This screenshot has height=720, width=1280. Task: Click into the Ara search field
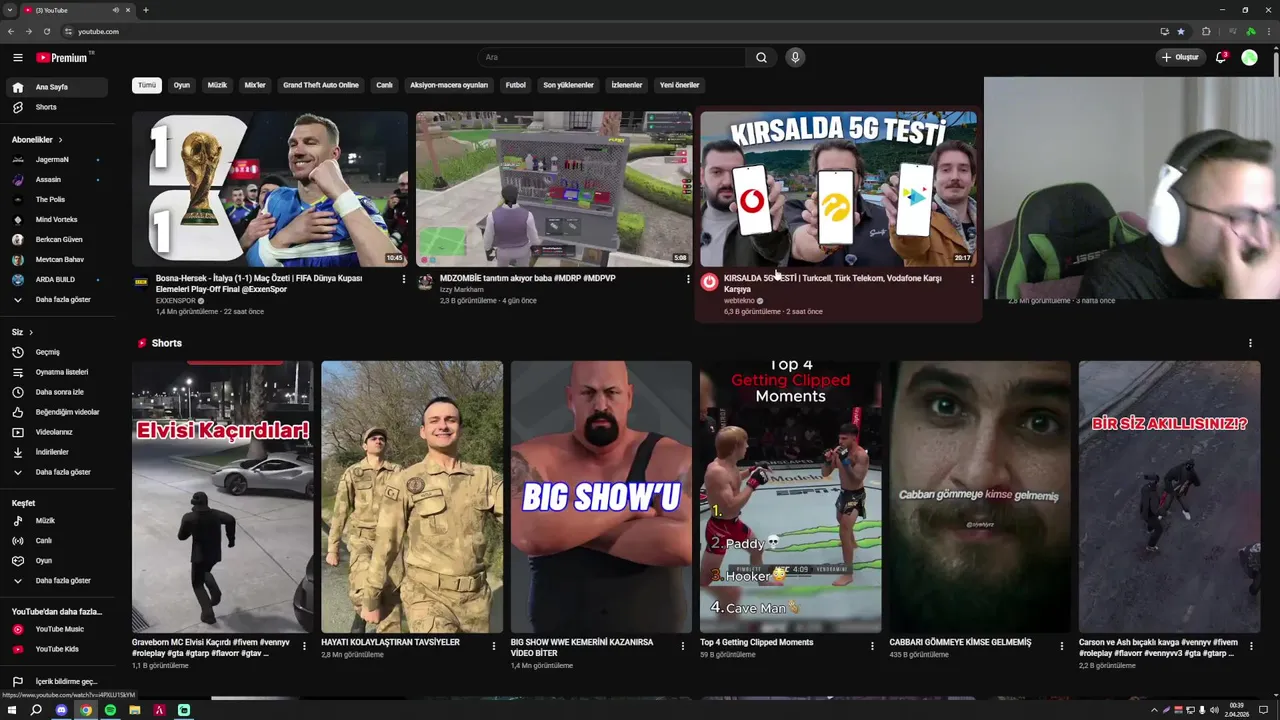(611, 58)
